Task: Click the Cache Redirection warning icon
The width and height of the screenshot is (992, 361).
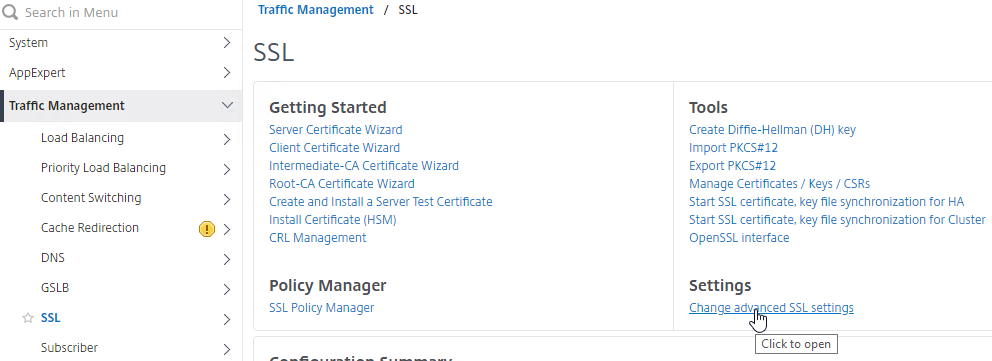Action: click(x=207, y=229)
